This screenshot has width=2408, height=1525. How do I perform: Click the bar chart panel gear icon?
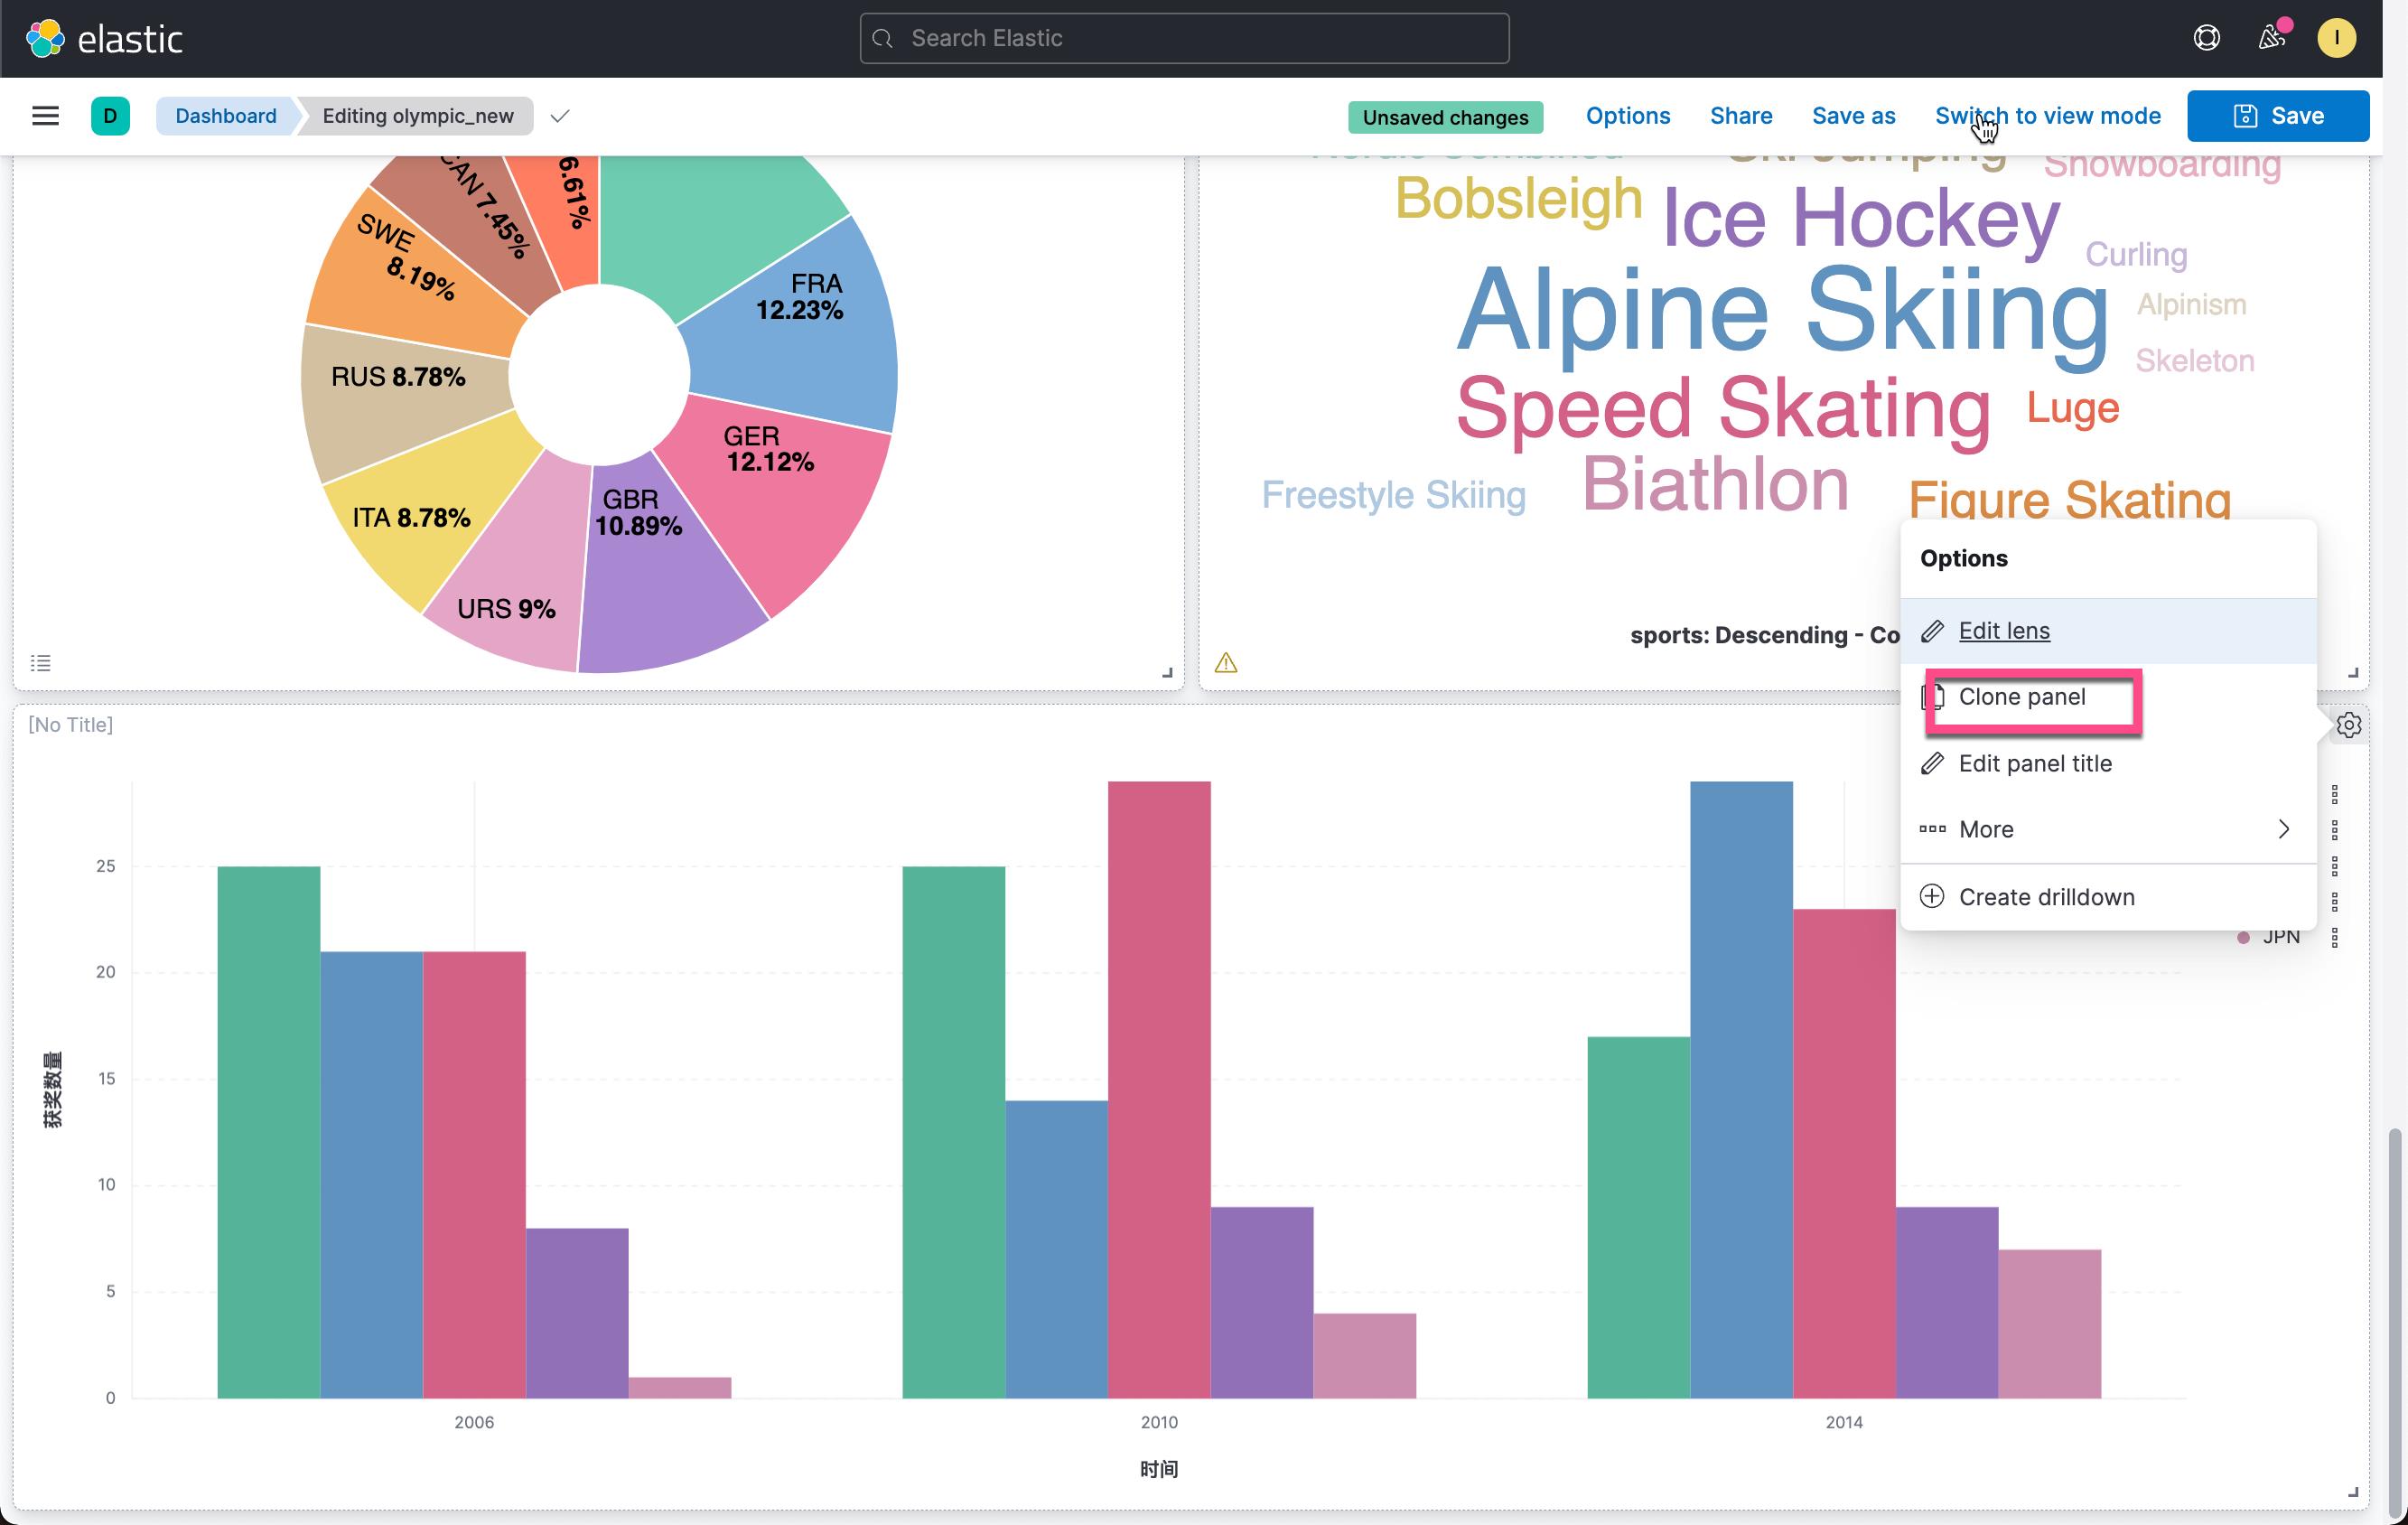[x=2348, y=725]
